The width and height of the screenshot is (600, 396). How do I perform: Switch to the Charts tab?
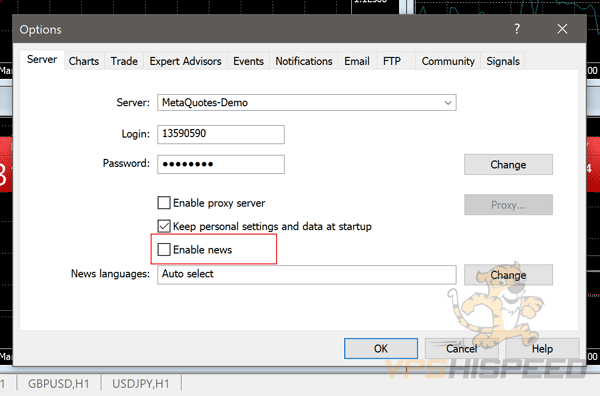coord(84,61)
